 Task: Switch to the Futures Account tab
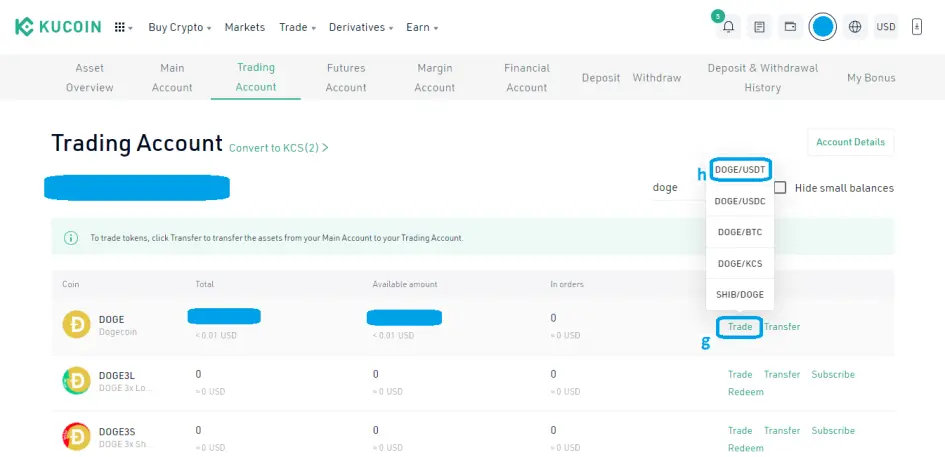click(x=346, y=77)
